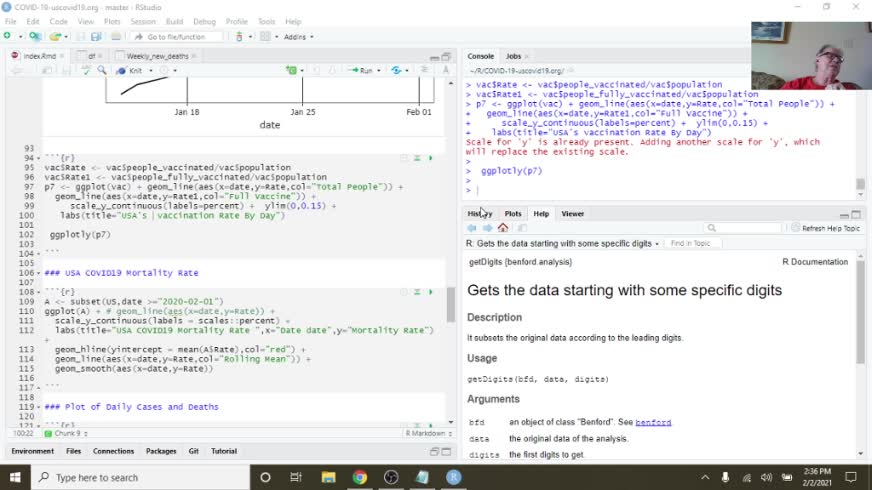
Task: Run all chunks above at line 108
Action: click(x=417, y=291)
